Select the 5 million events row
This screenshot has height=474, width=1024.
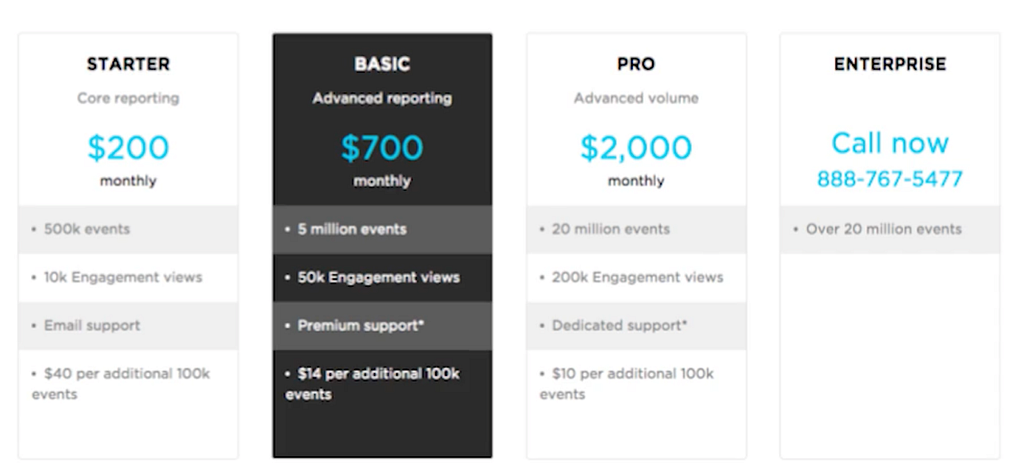click(382, 229)
